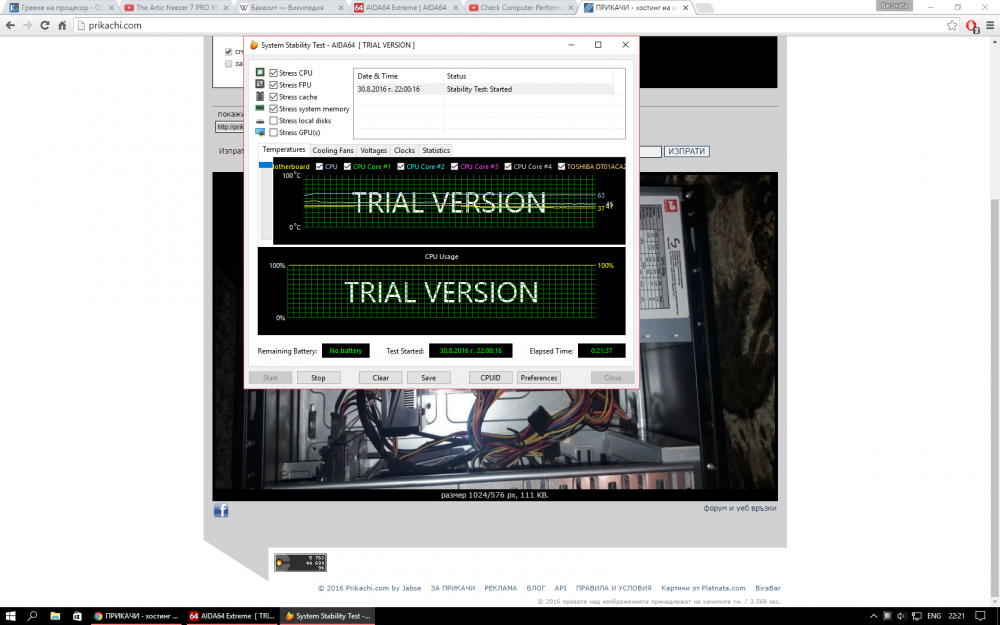
Task: Open the БЛОГ footer link
Action: pos(536,588)
